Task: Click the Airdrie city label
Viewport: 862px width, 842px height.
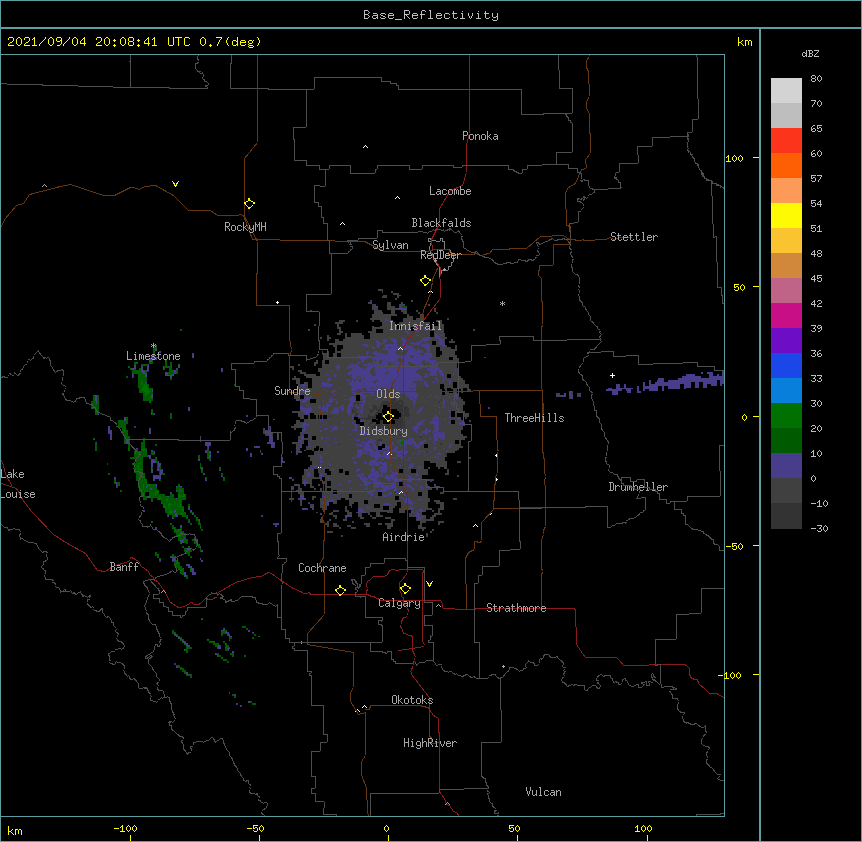Action: pyautogui.click(x=404, y=537)
